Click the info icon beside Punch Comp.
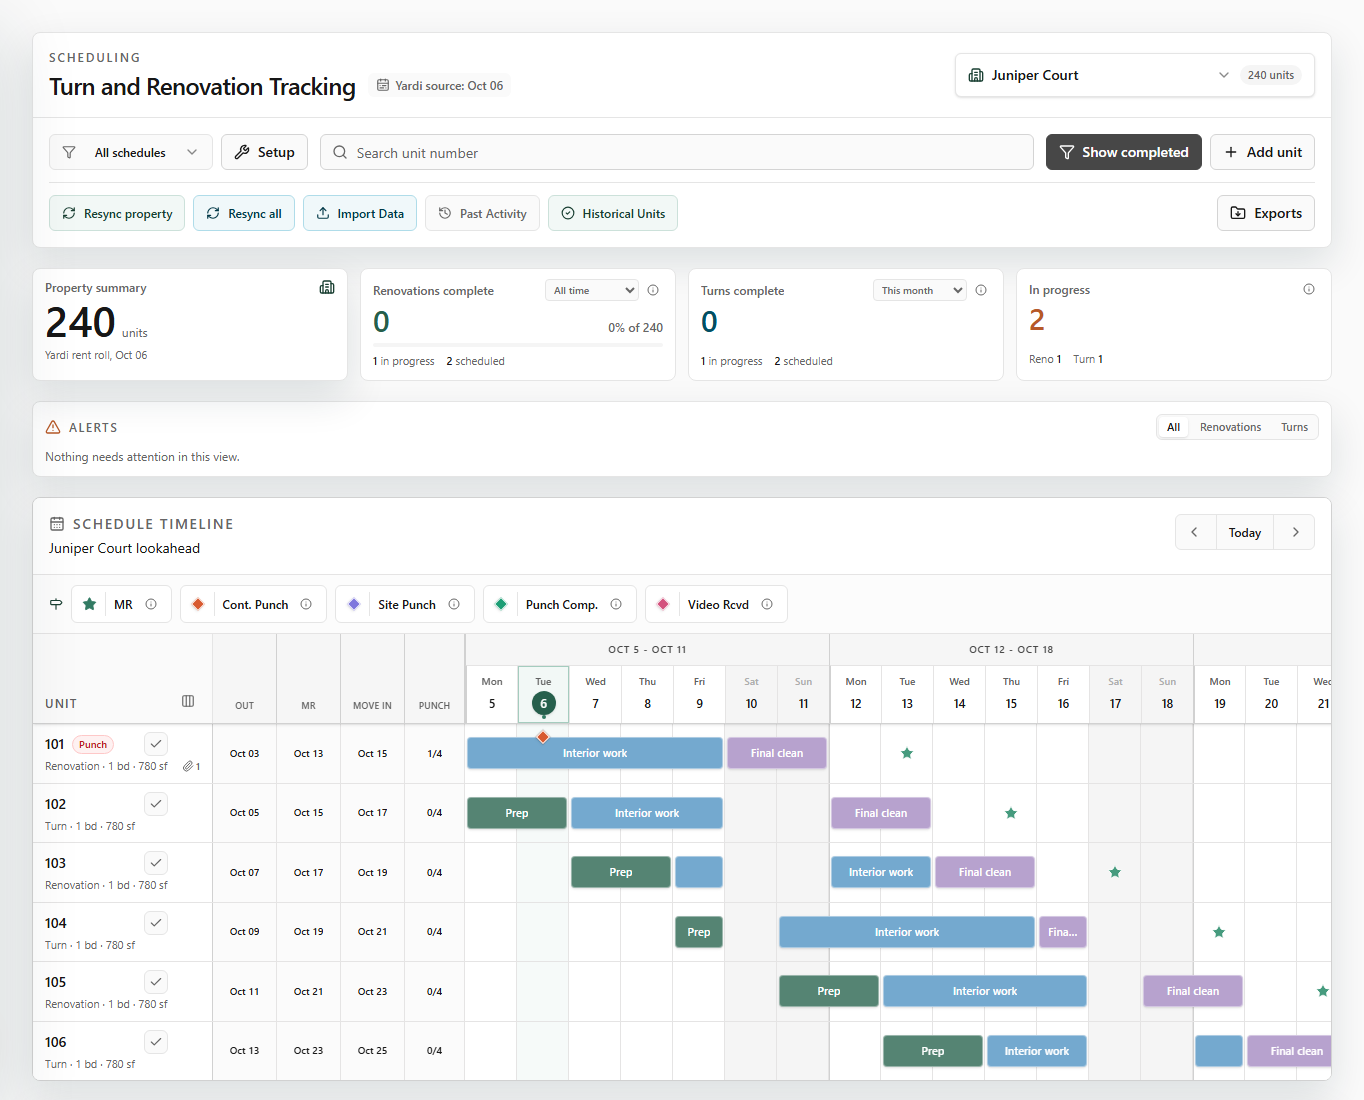The width and height of the screenshot is (1364, 1100). tap(616, 604)
